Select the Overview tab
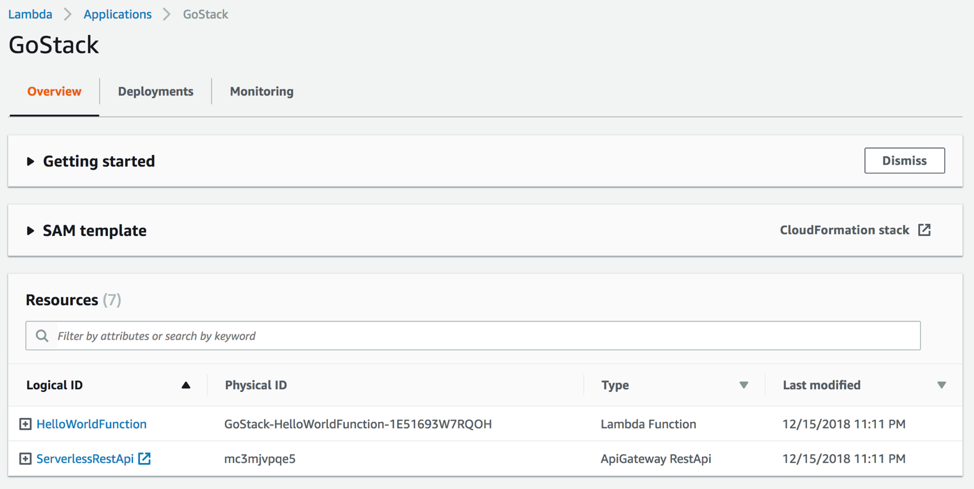 point(54,91)
